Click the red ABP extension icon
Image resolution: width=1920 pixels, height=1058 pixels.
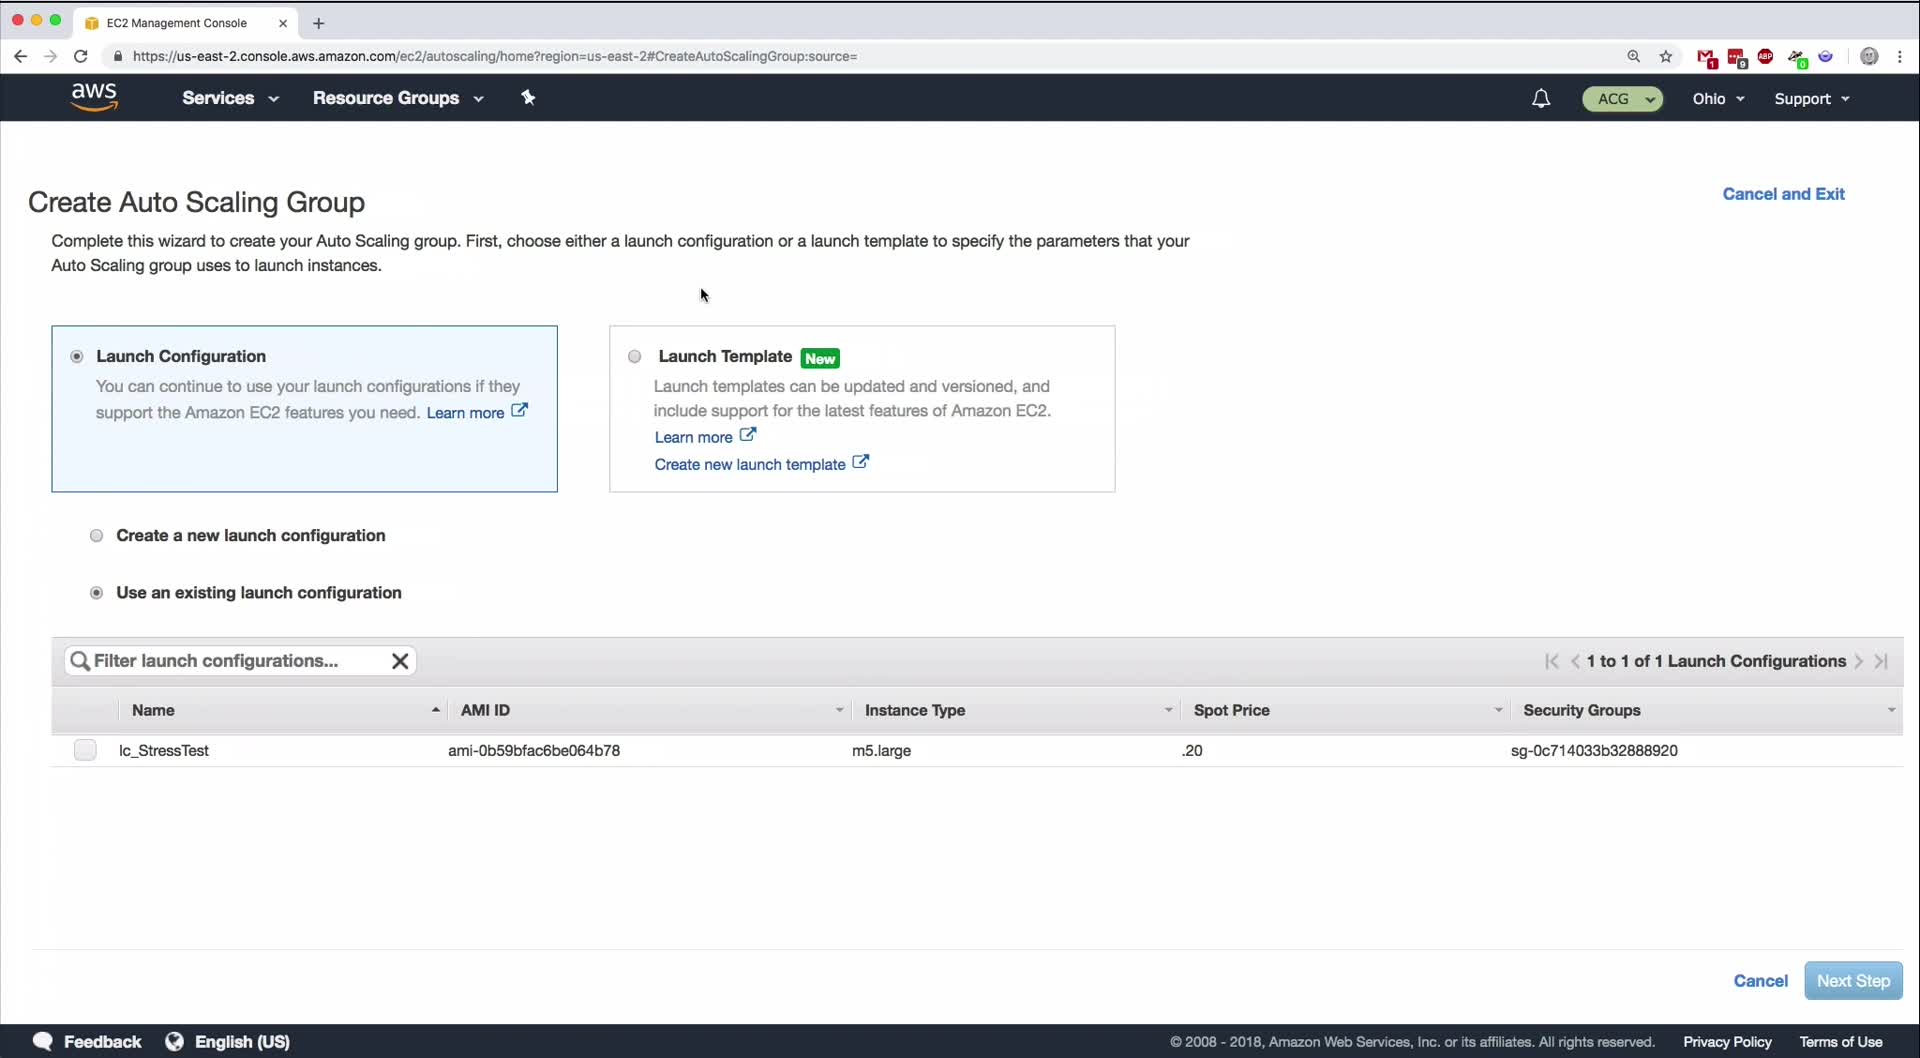1766,56
